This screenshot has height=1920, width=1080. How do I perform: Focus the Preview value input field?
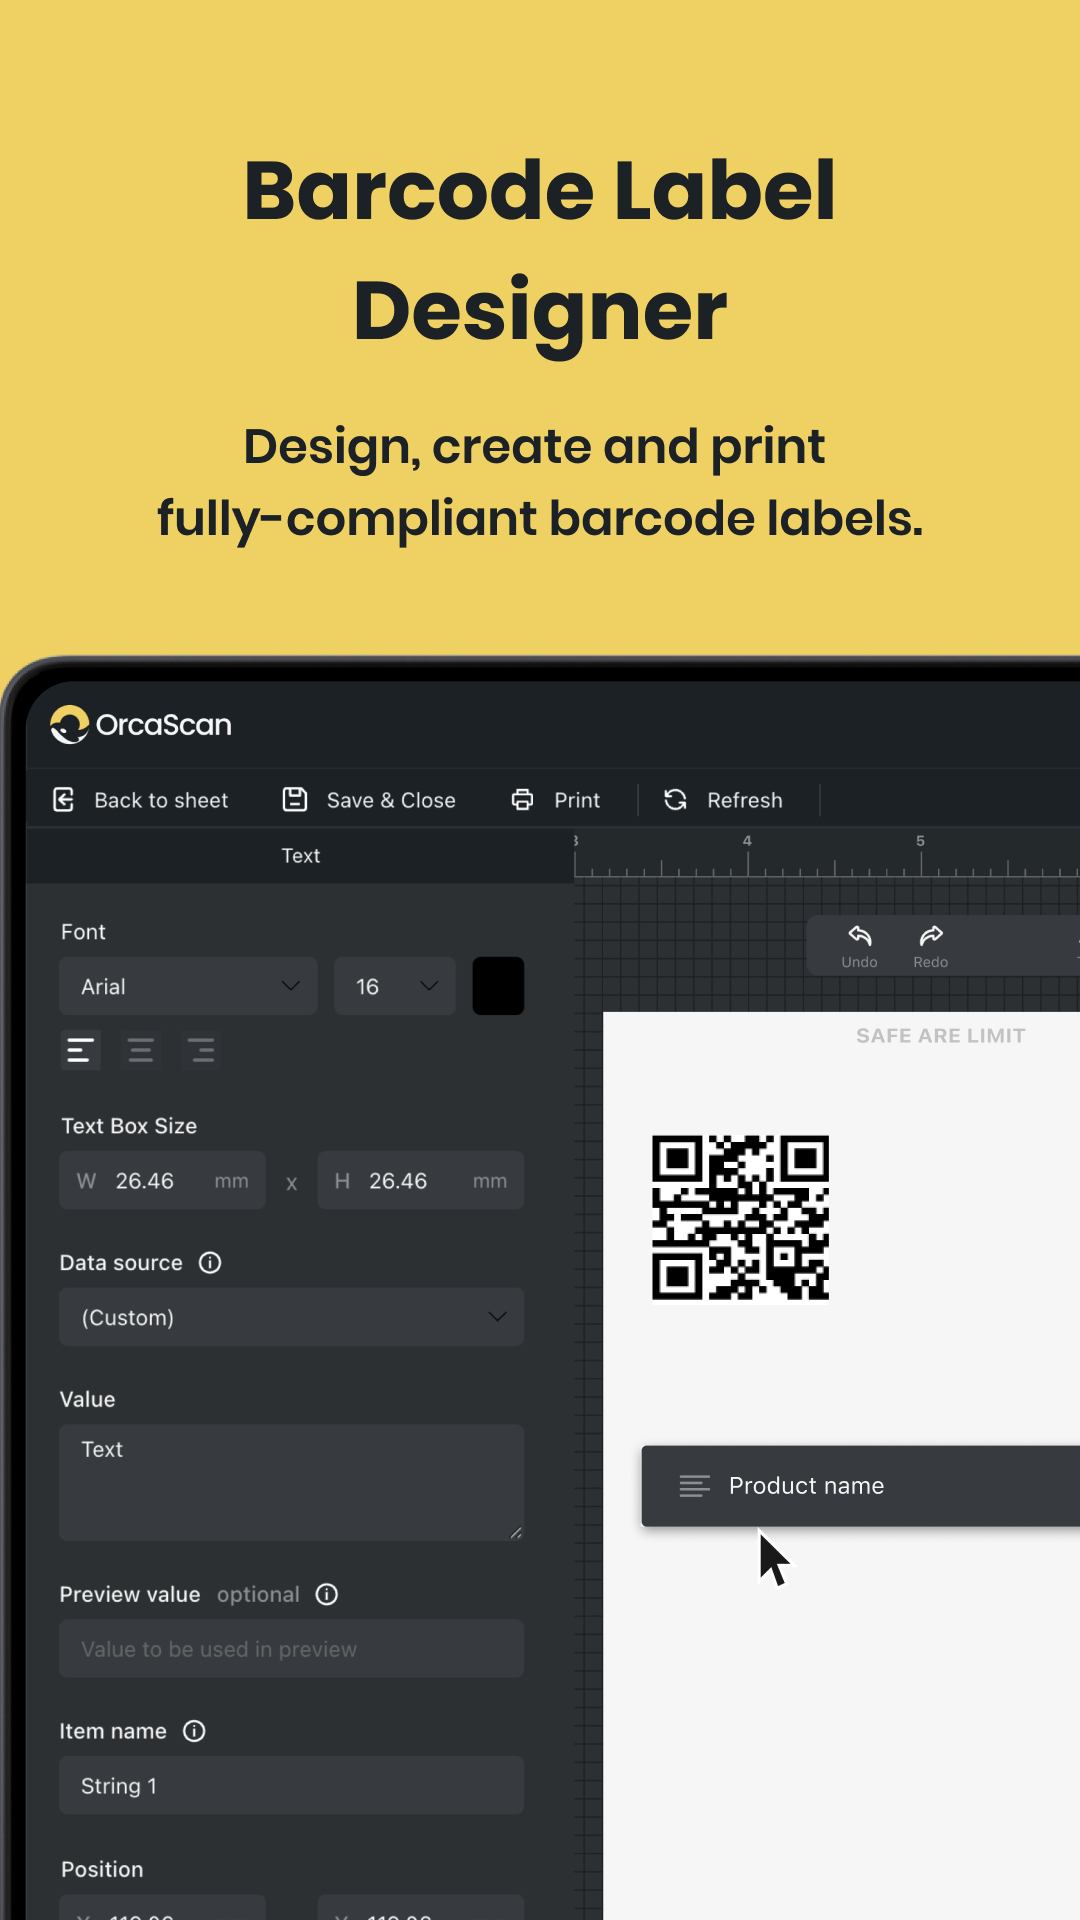[292, 1649]
